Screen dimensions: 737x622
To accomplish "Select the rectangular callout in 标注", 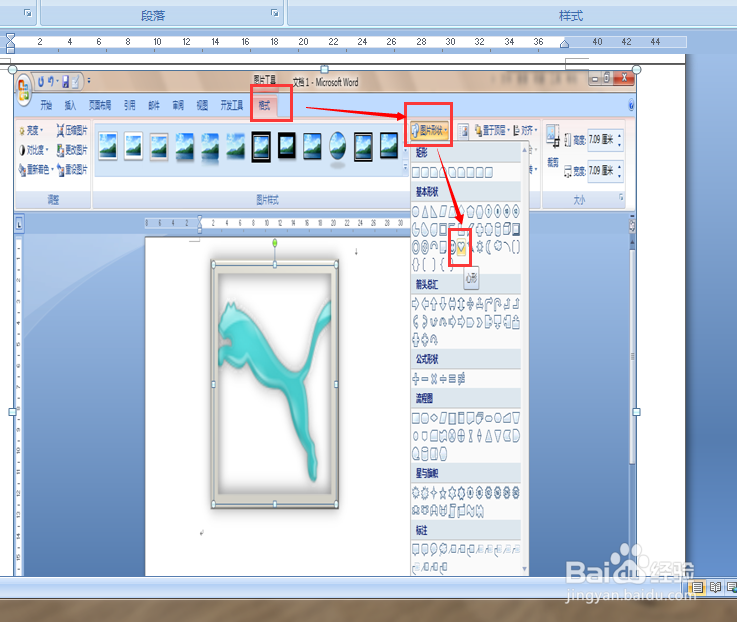I will [416, 549].
